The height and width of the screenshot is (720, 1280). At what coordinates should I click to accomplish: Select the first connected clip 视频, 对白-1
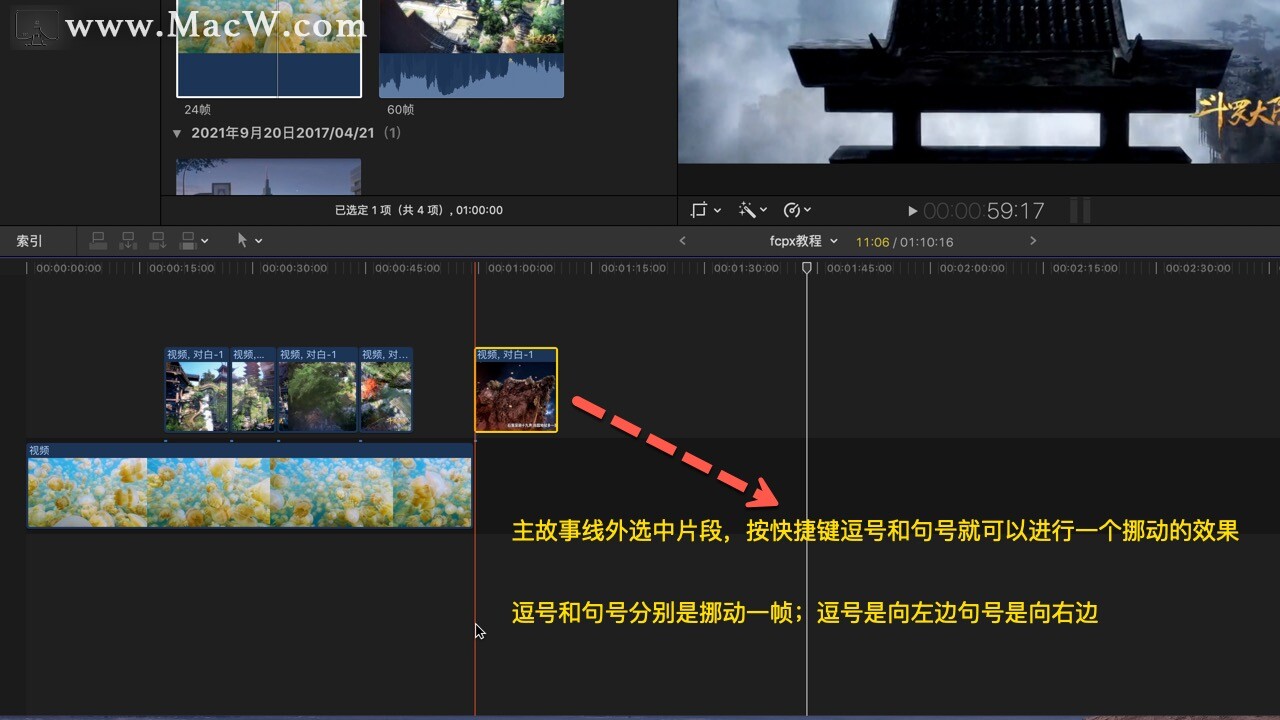(x=197, y=390)
